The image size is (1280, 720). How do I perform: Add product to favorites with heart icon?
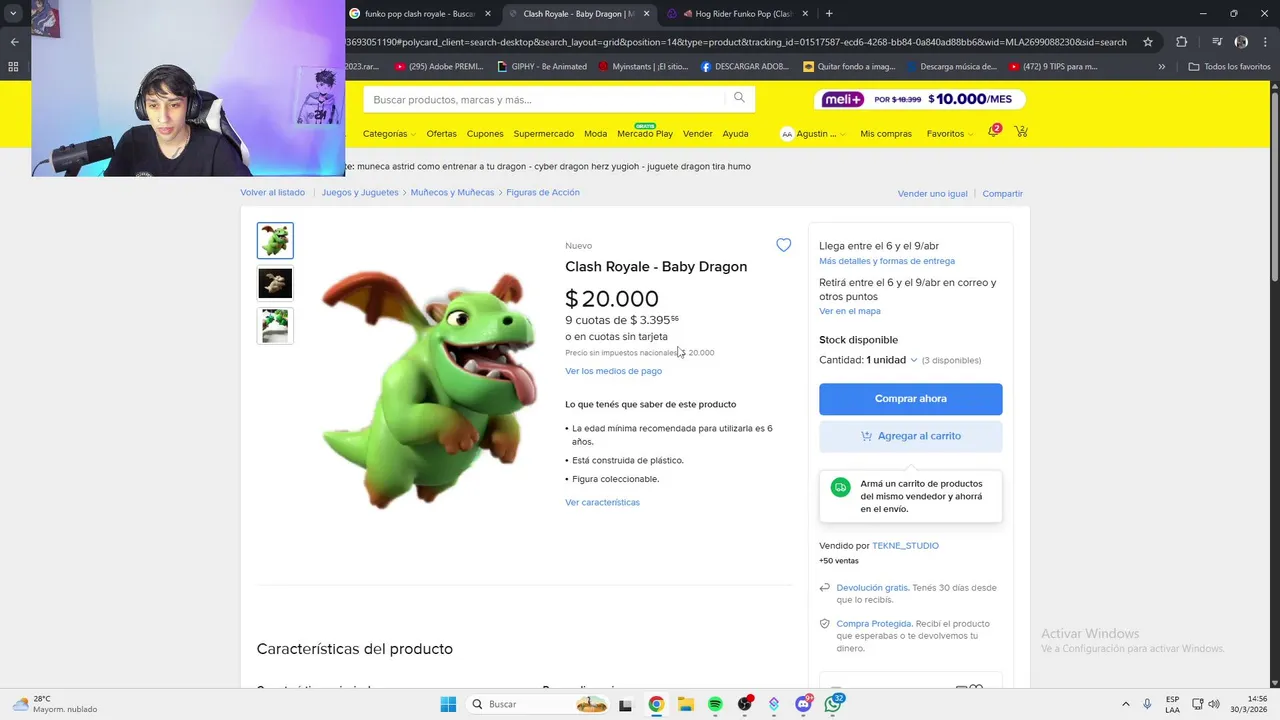(x=783, y=245)
